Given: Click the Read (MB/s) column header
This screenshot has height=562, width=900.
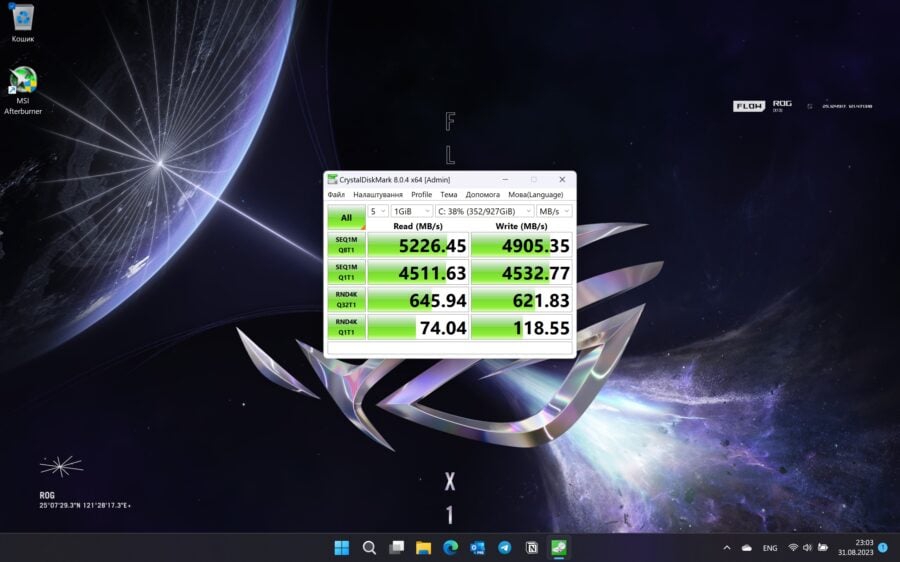Looking at the screenshot, I should click(x=418, y=226).
